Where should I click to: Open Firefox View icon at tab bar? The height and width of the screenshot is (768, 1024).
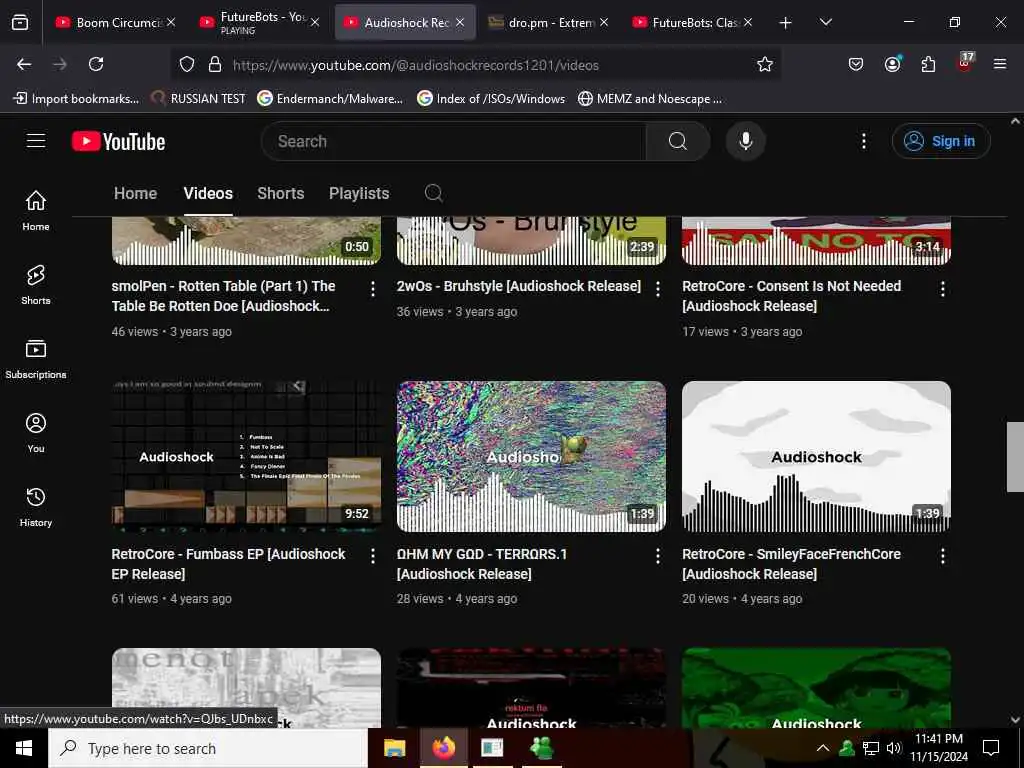pyautogui.click(x=20, y=22)
